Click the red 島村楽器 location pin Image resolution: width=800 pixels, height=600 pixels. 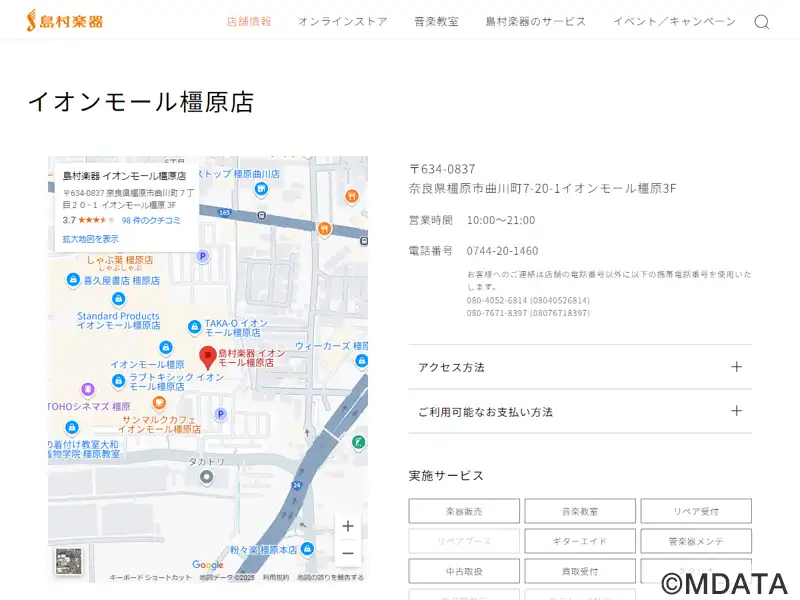point(208,357)
